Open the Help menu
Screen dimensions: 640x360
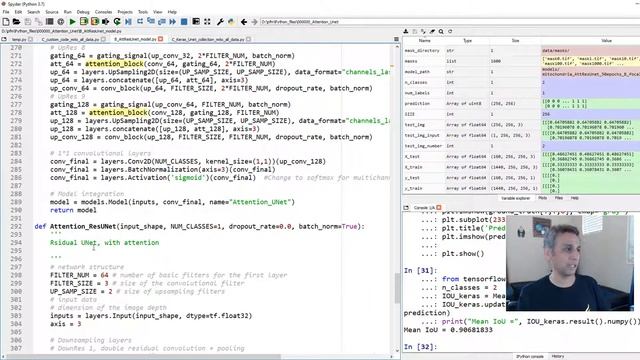(172, 12)
